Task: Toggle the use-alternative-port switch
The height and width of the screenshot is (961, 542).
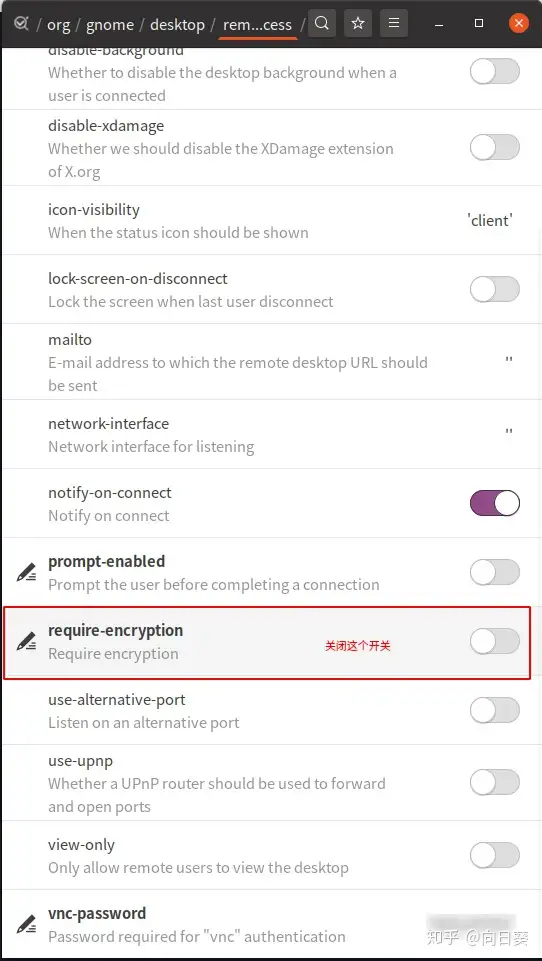Action: [x=495, y=710]
